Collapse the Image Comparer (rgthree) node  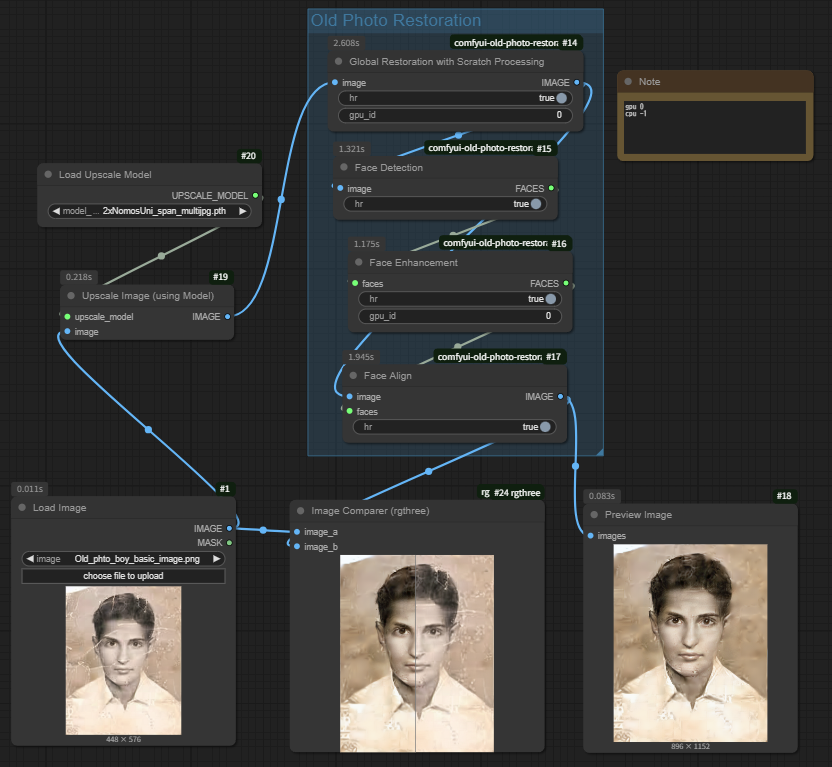301,510
